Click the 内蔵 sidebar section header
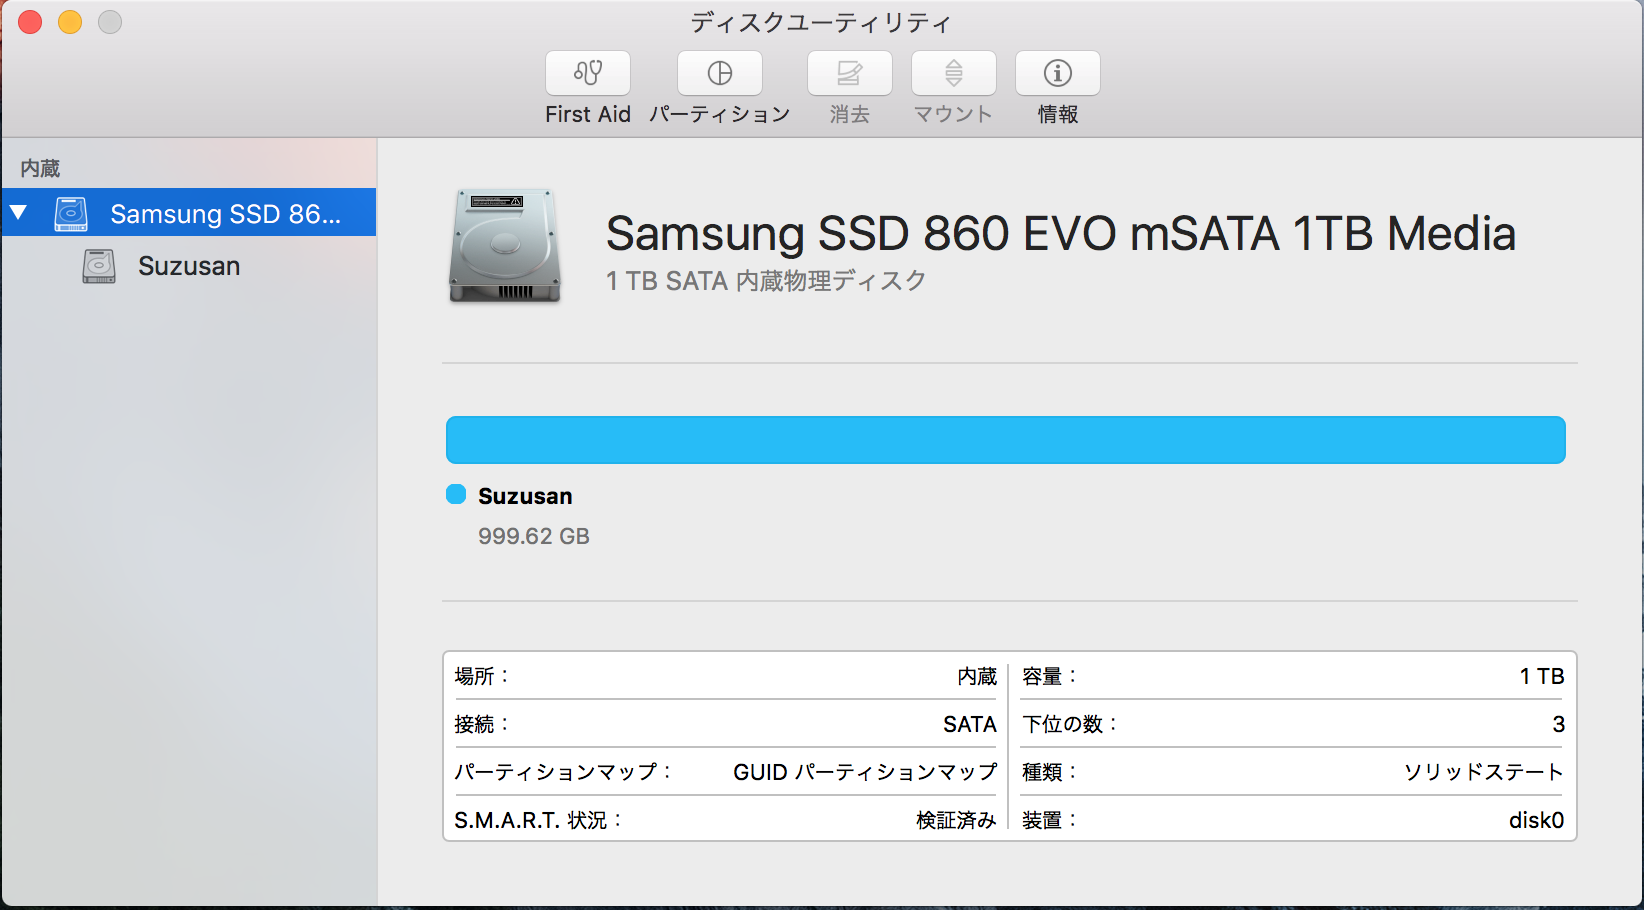1644x910 pixels. click(40, 168)
